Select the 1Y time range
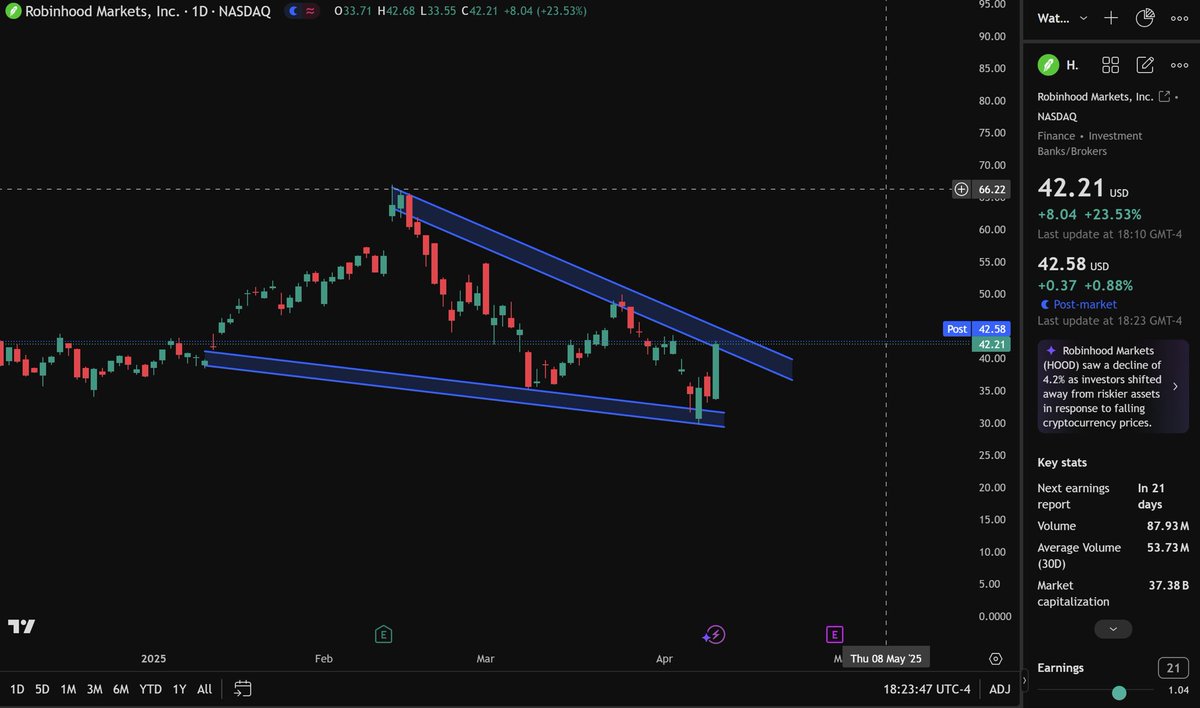 click(x=179, y=689)
